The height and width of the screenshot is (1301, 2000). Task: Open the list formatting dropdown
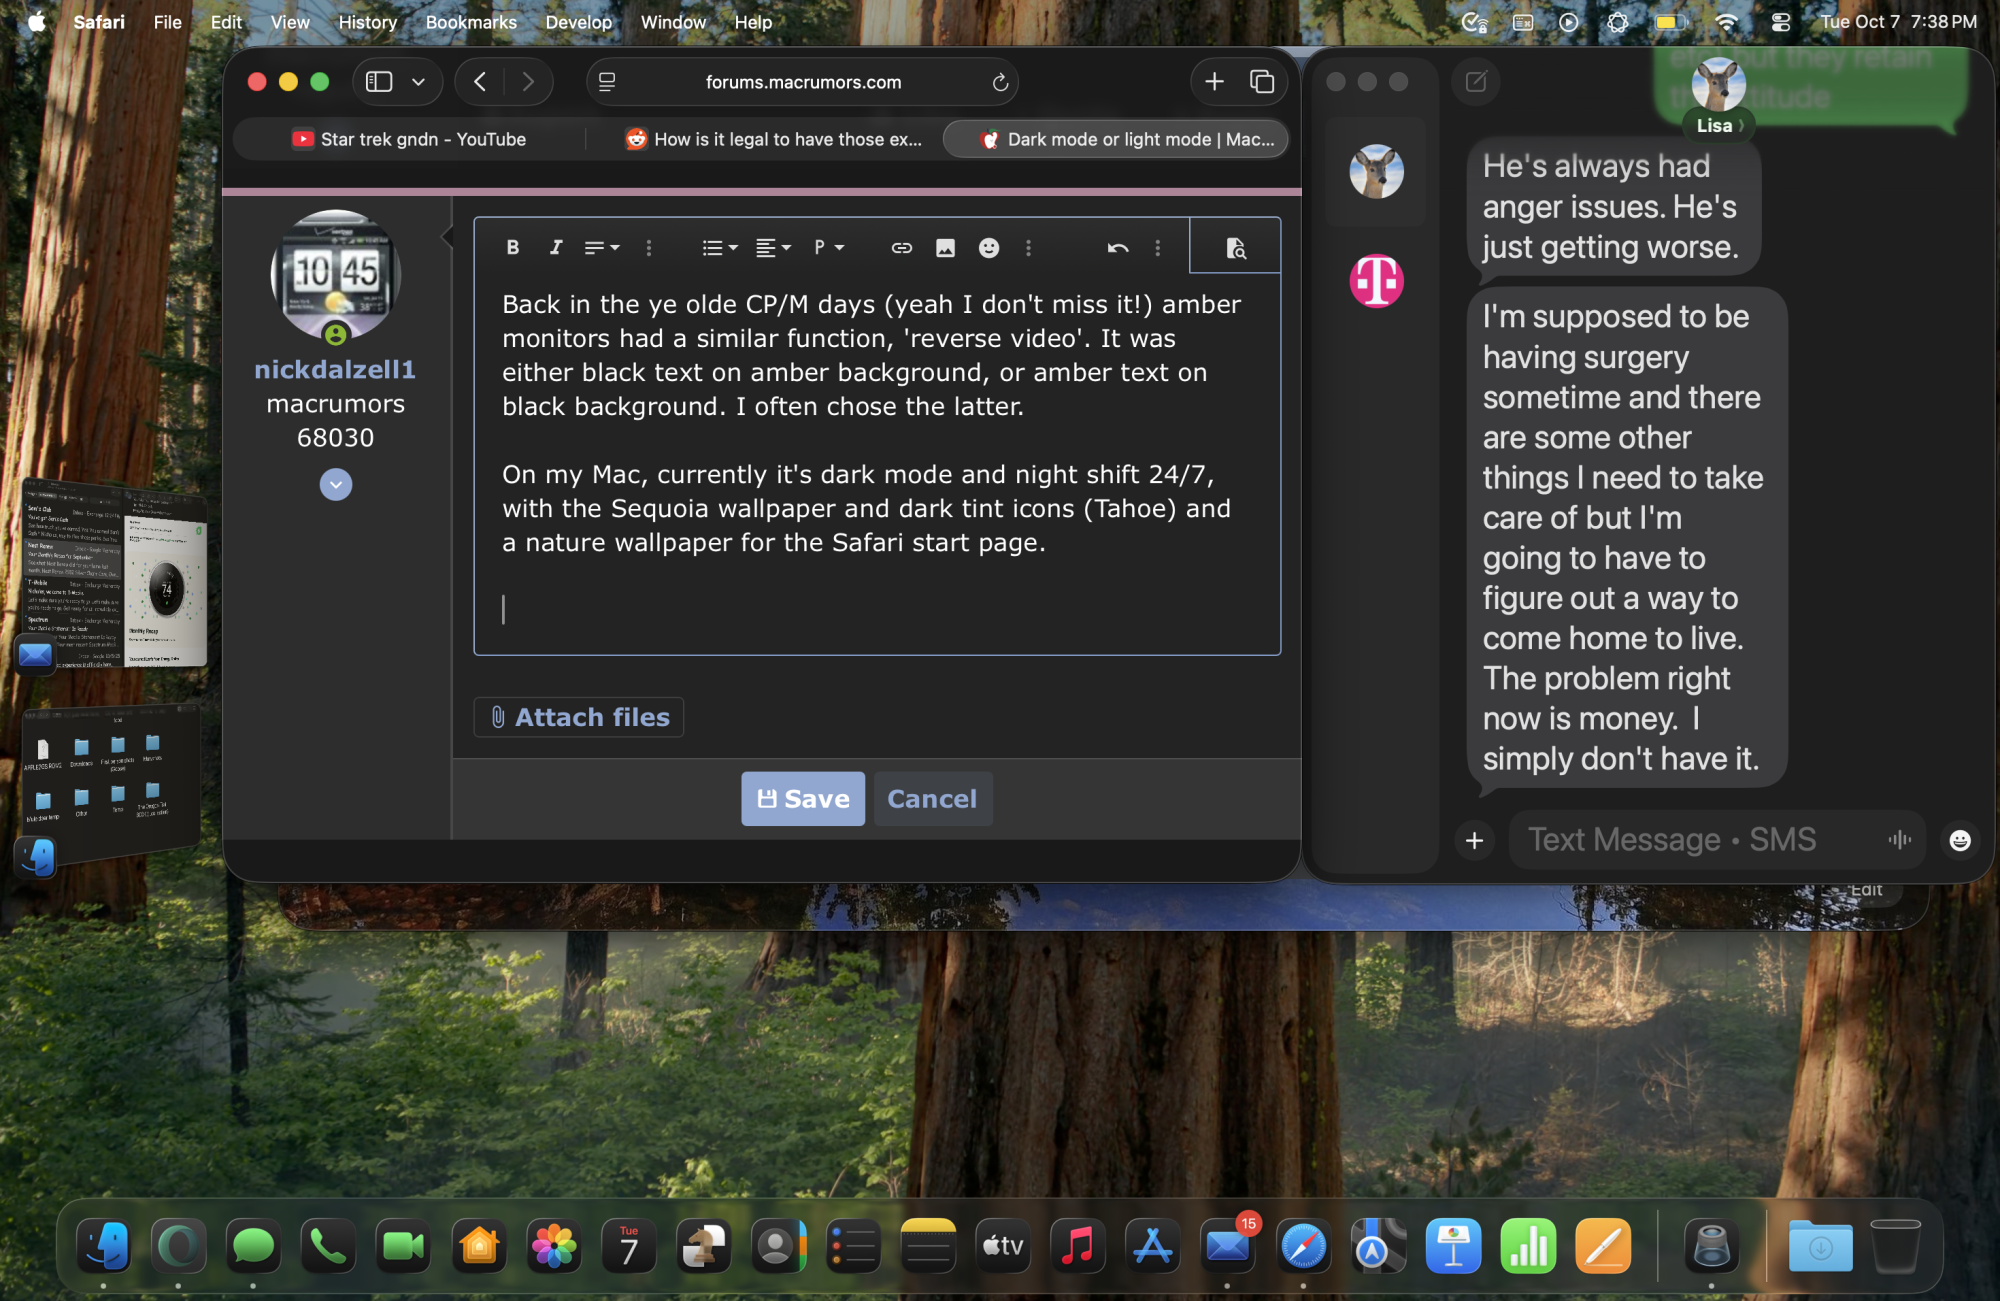coord(719,247)
